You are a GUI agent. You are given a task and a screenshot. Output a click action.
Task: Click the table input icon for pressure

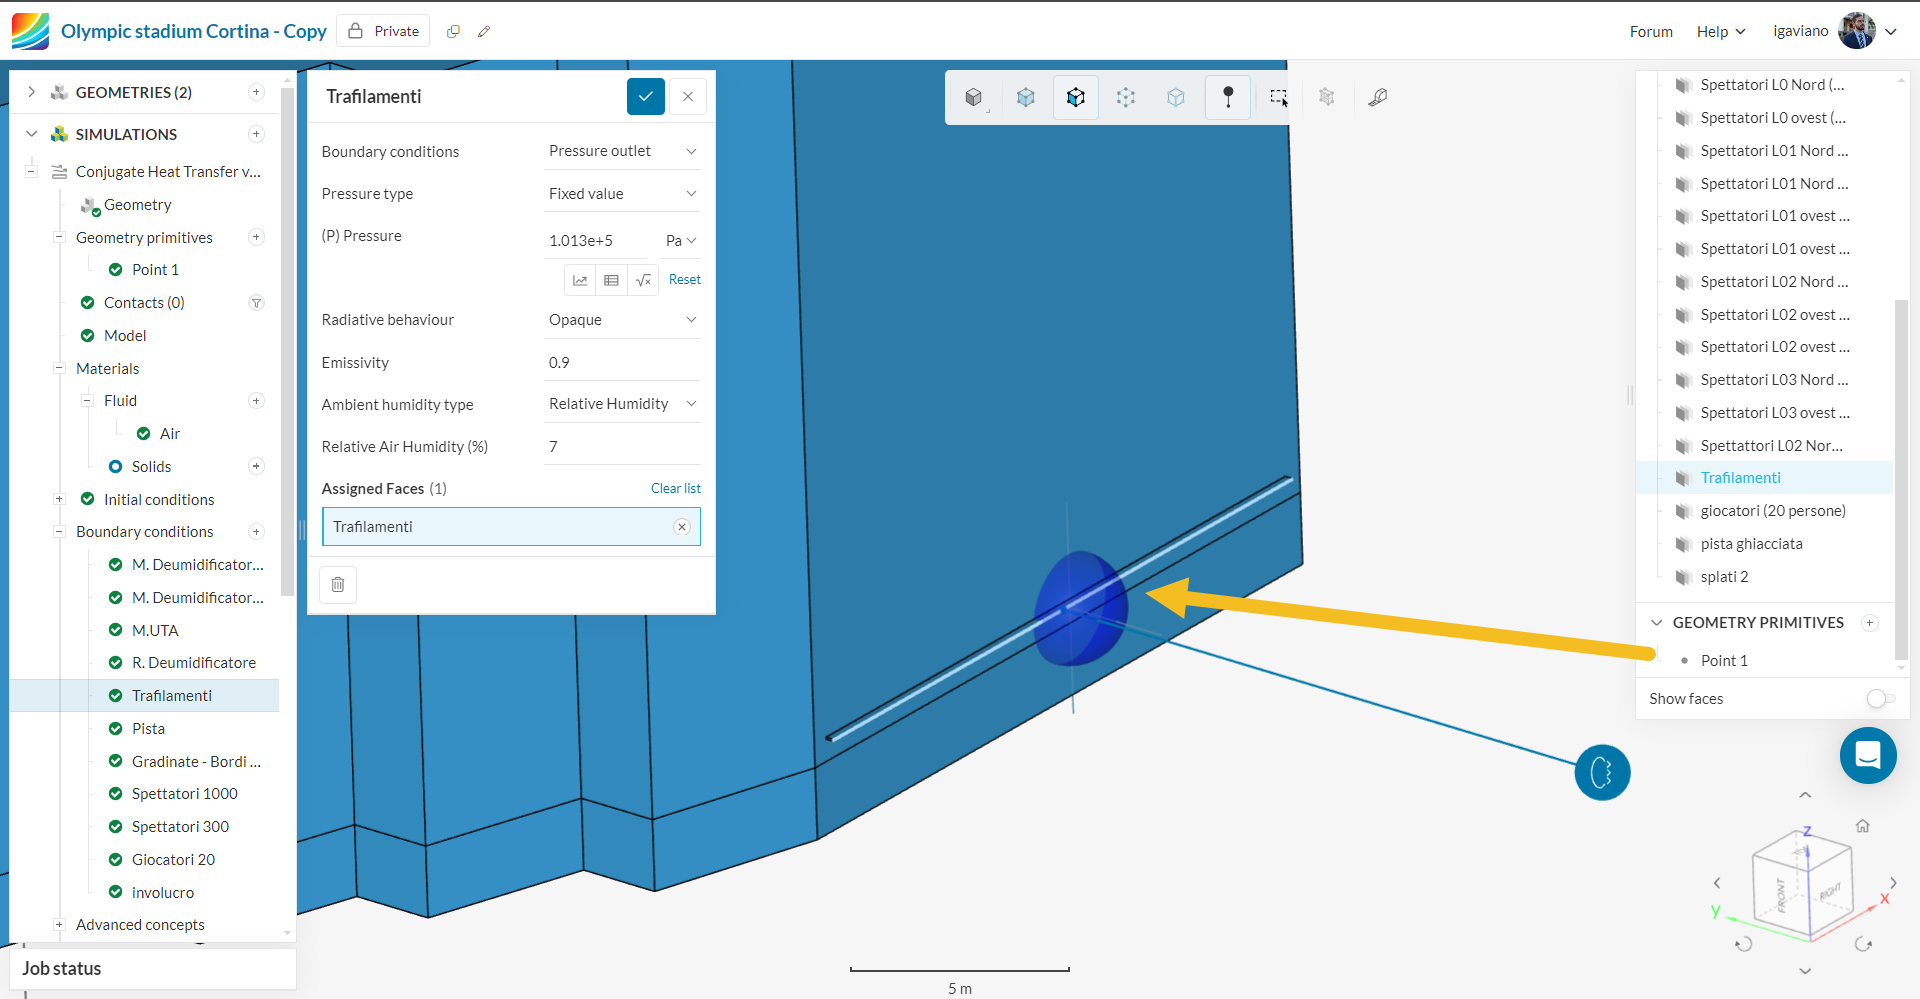(x=611, y=280)
